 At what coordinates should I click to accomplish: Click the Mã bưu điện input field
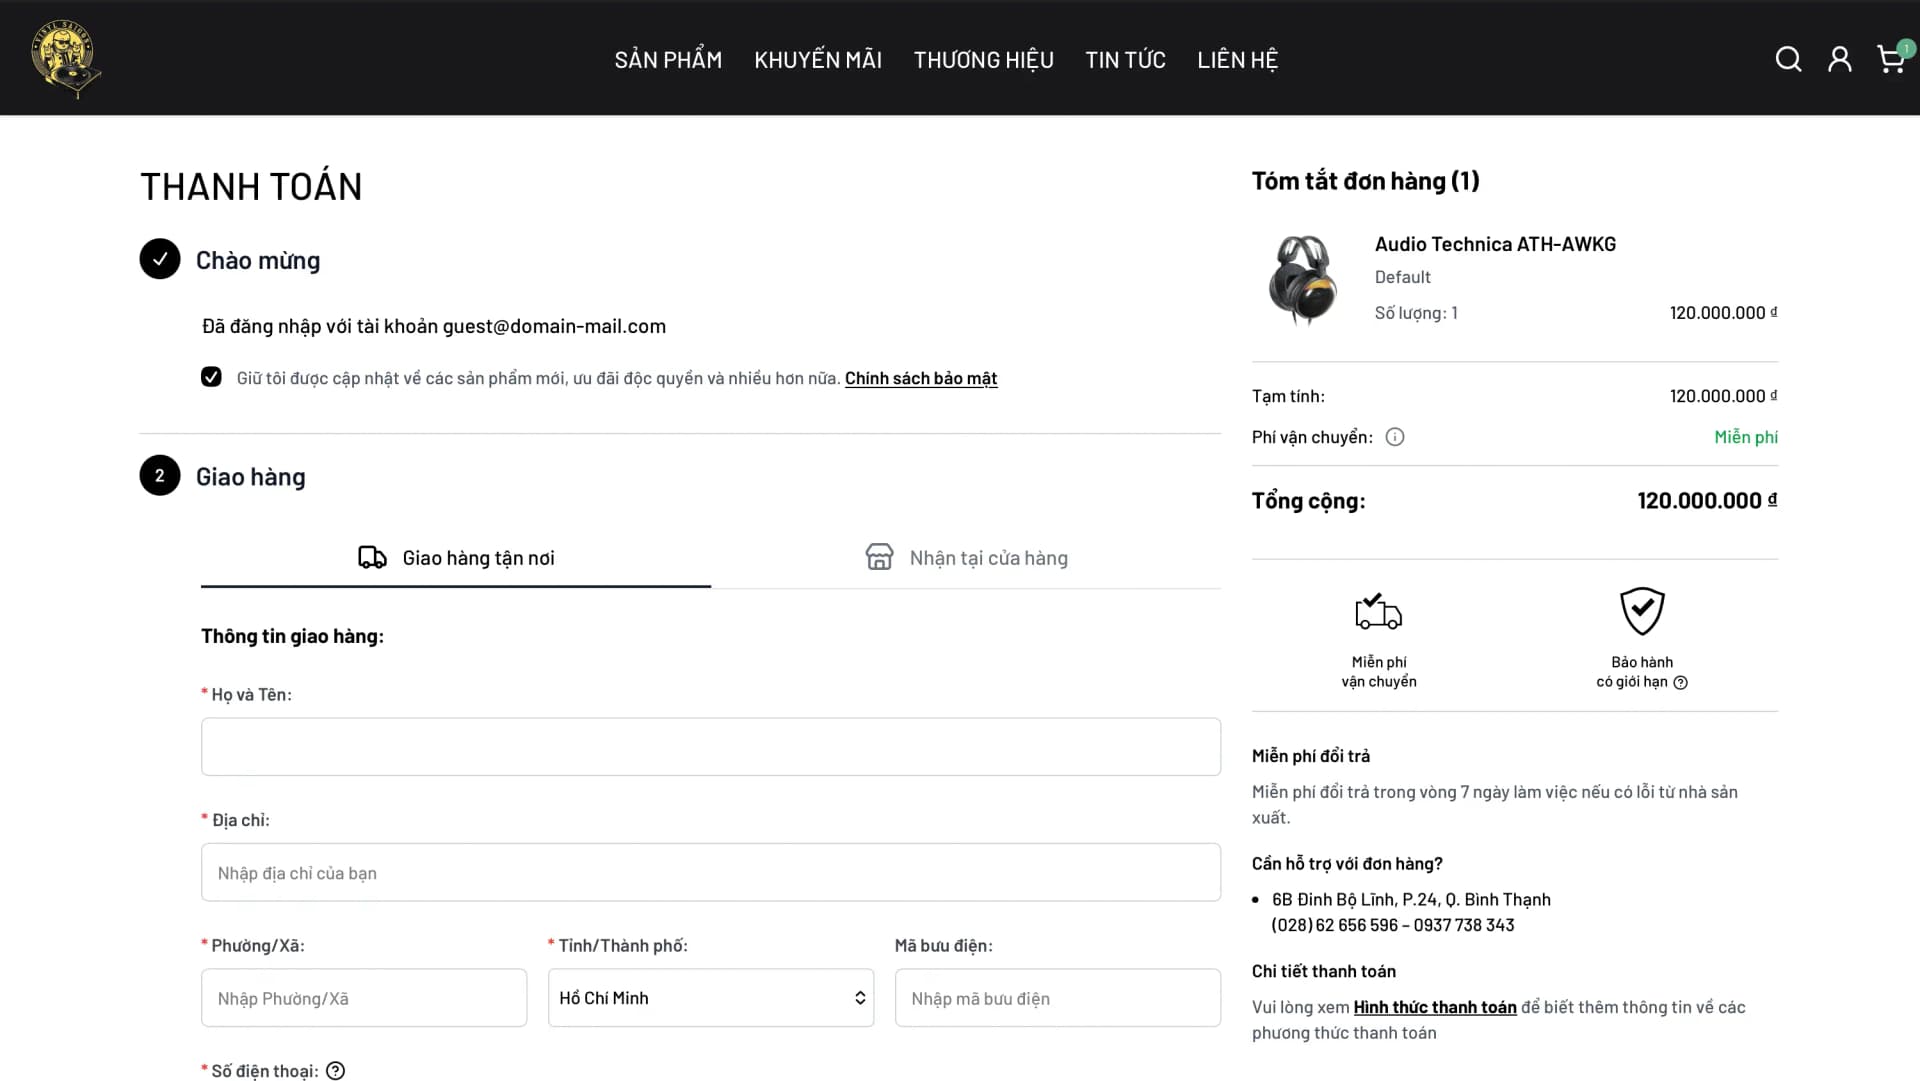coord(1058,998)
